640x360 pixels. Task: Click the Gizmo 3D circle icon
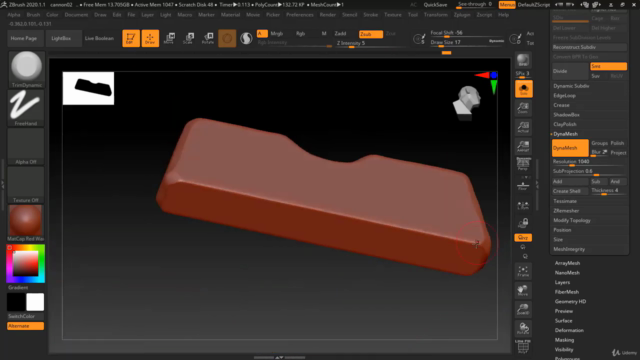coord(227,38)
